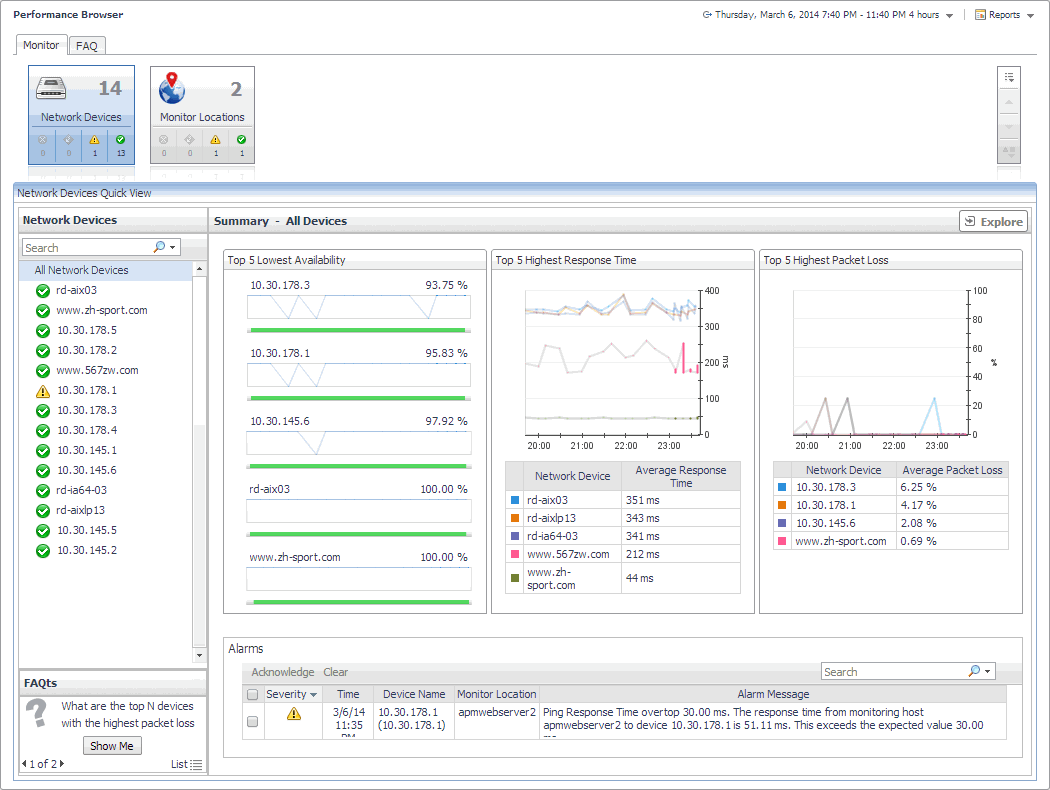Select the Network Devices tile icon

(51, 89)
